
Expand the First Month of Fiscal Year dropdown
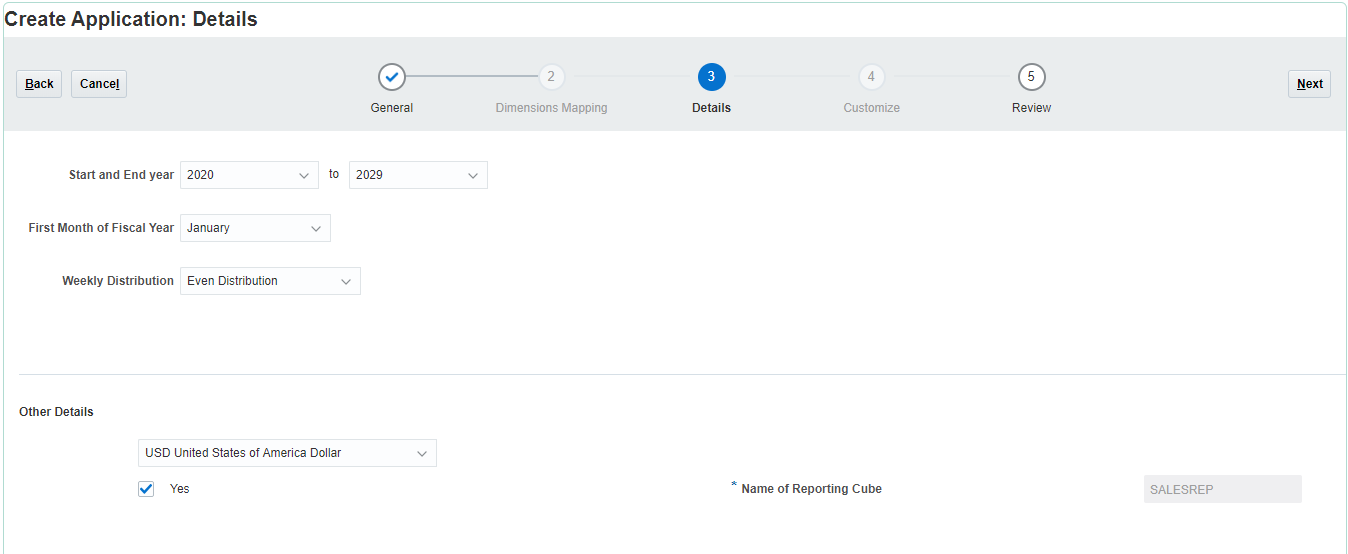(255, 228)
